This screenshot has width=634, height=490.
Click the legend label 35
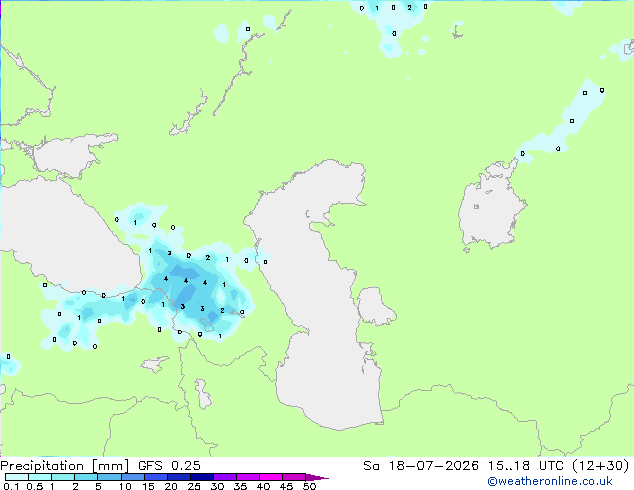coord(240,486)
